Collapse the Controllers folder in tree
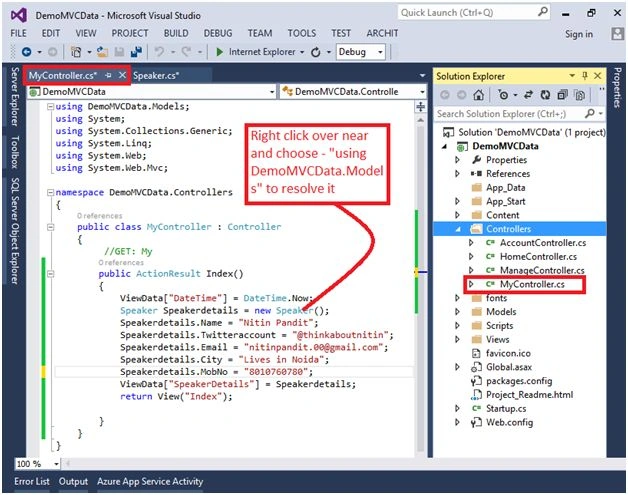Image resolution: width=628 pixels, height=495 pixels. 458,229
